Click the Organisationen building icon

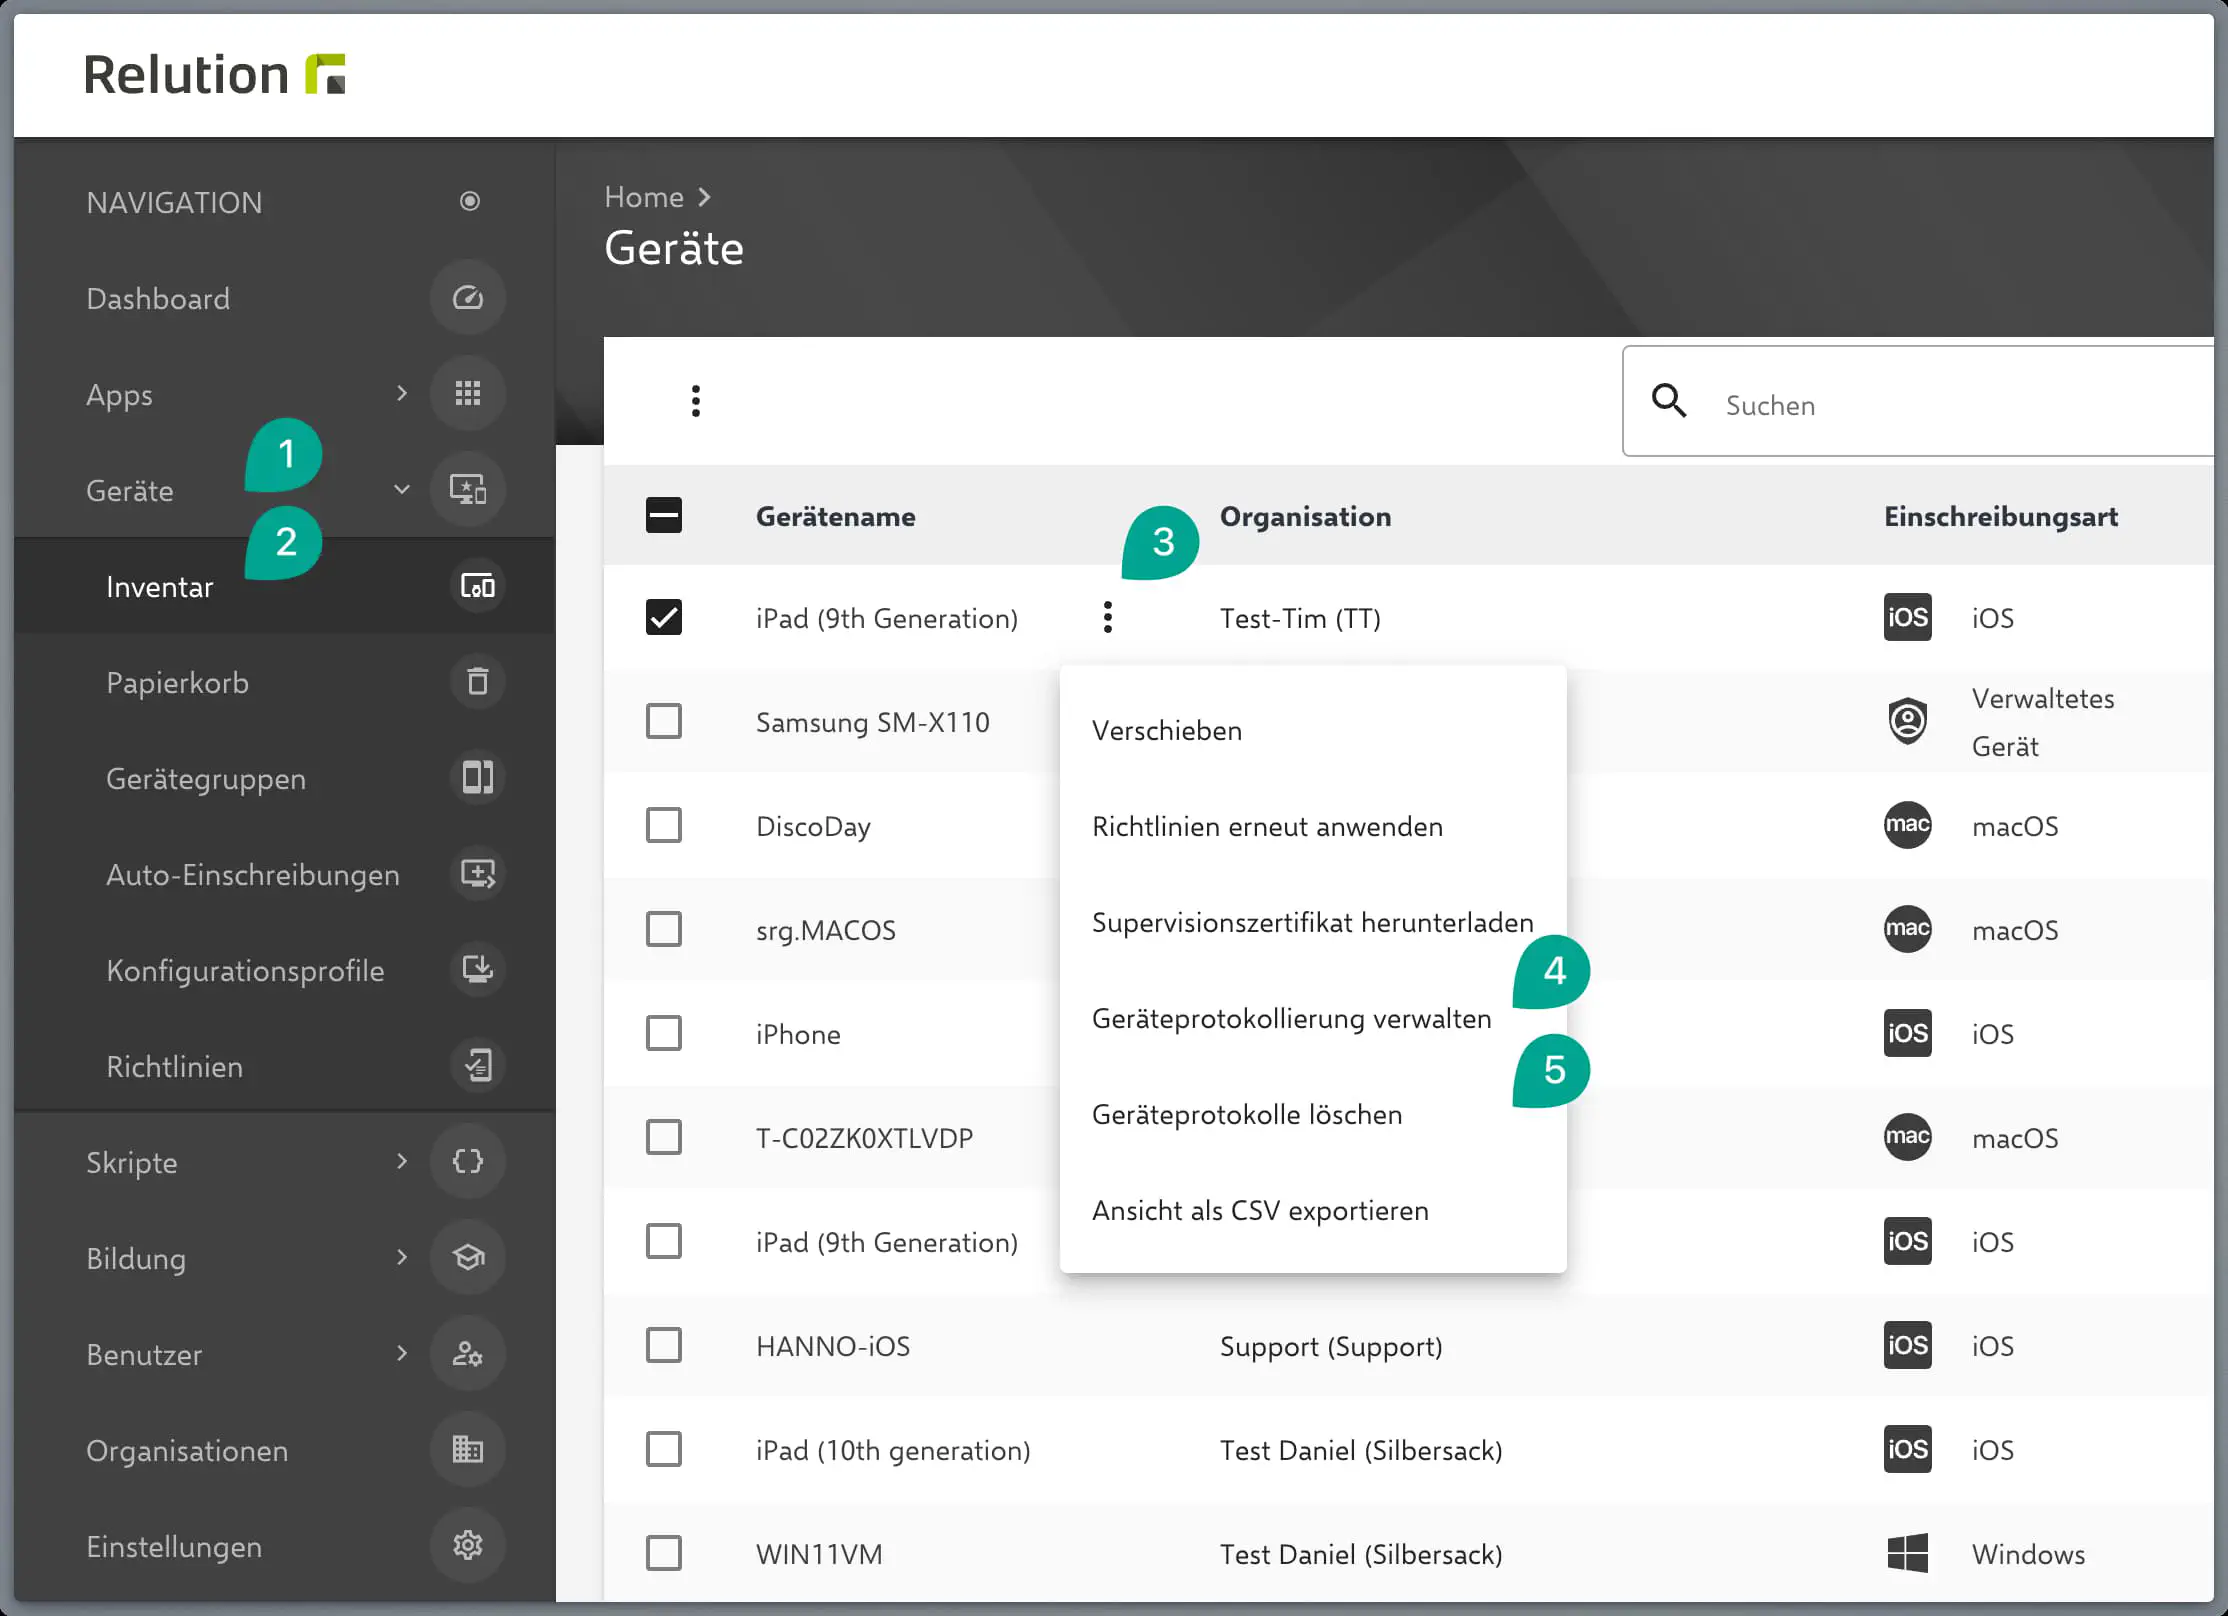(x=467, y=1450)
